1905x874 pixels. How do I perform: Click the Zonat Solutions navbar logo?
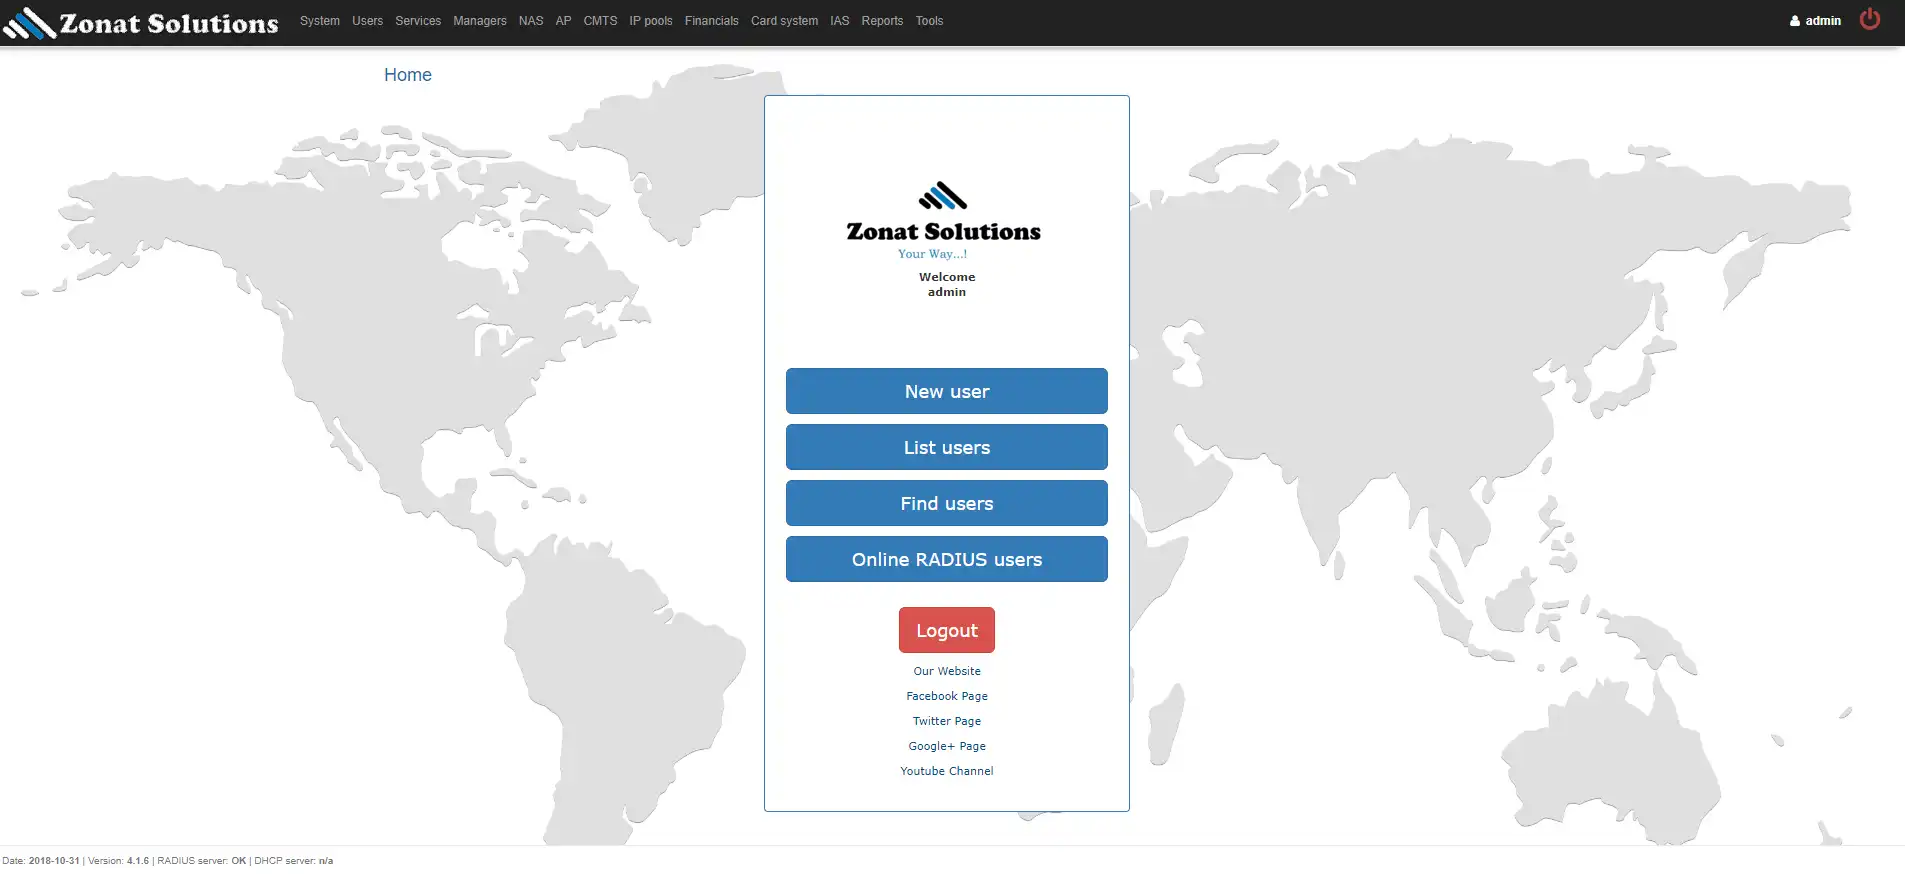[141, 23]
